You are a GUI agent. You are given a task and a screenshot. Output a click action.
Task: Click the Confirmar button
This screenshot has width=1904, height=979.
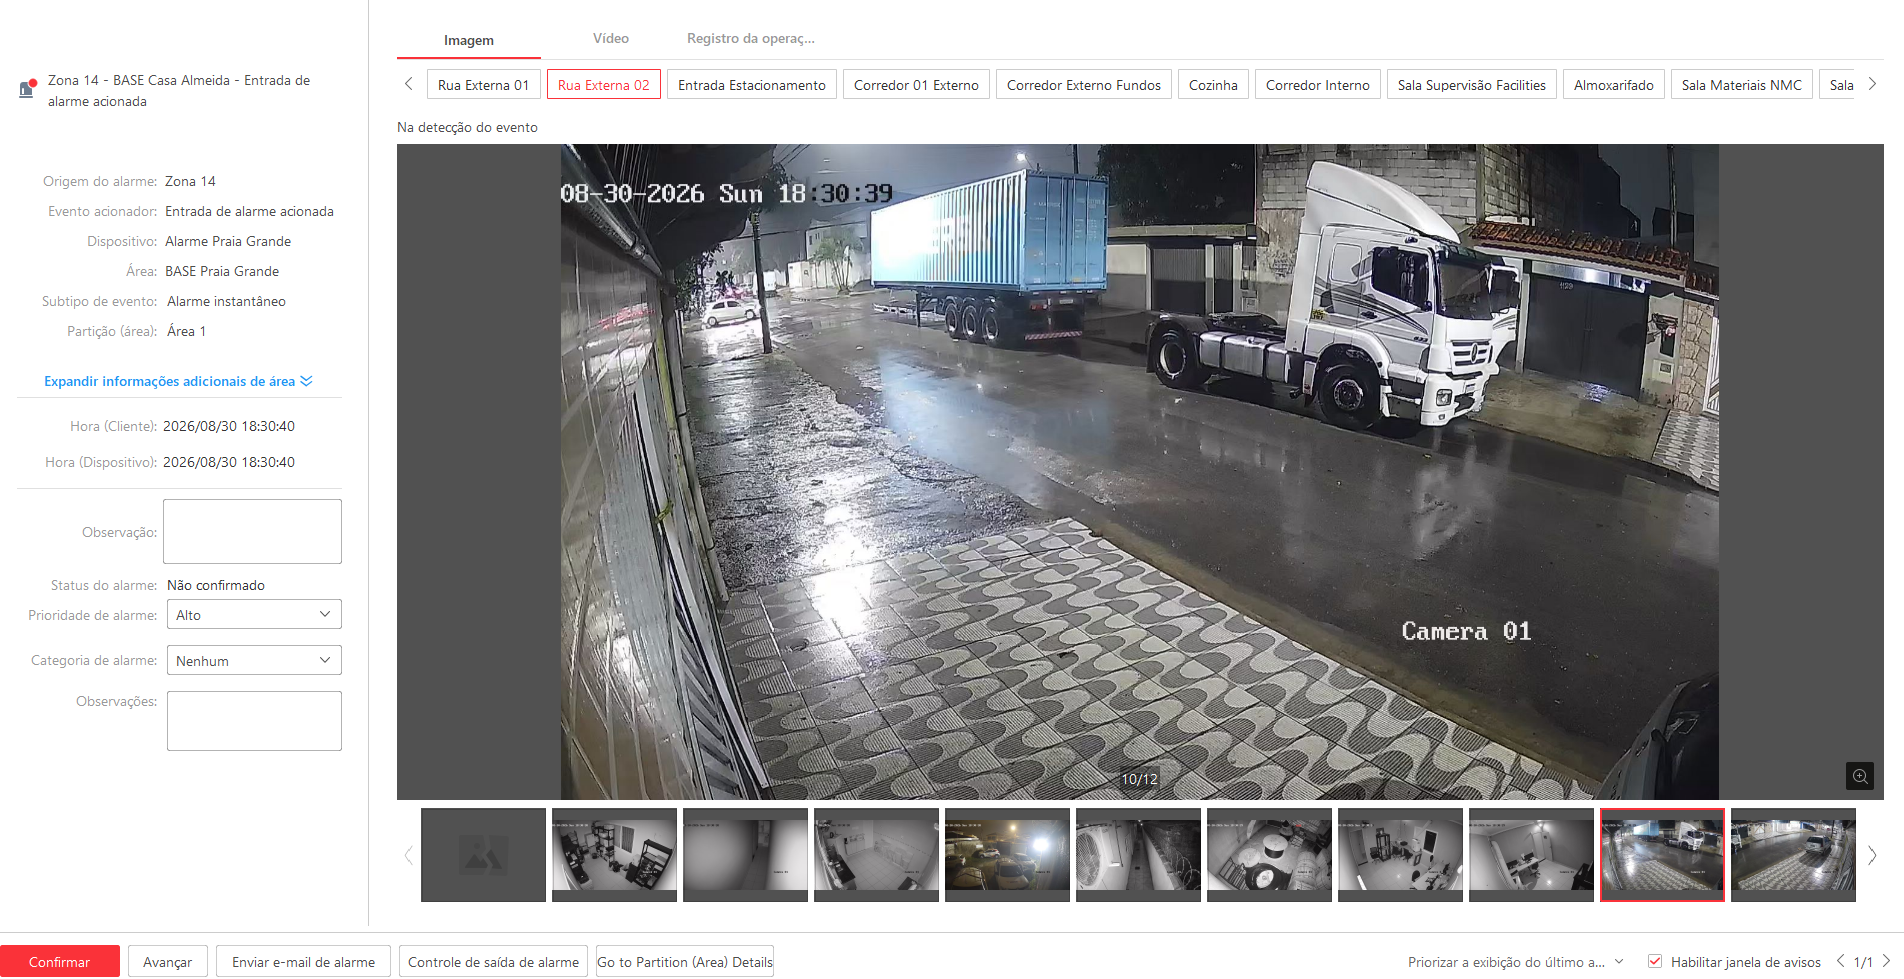(60, 962)
